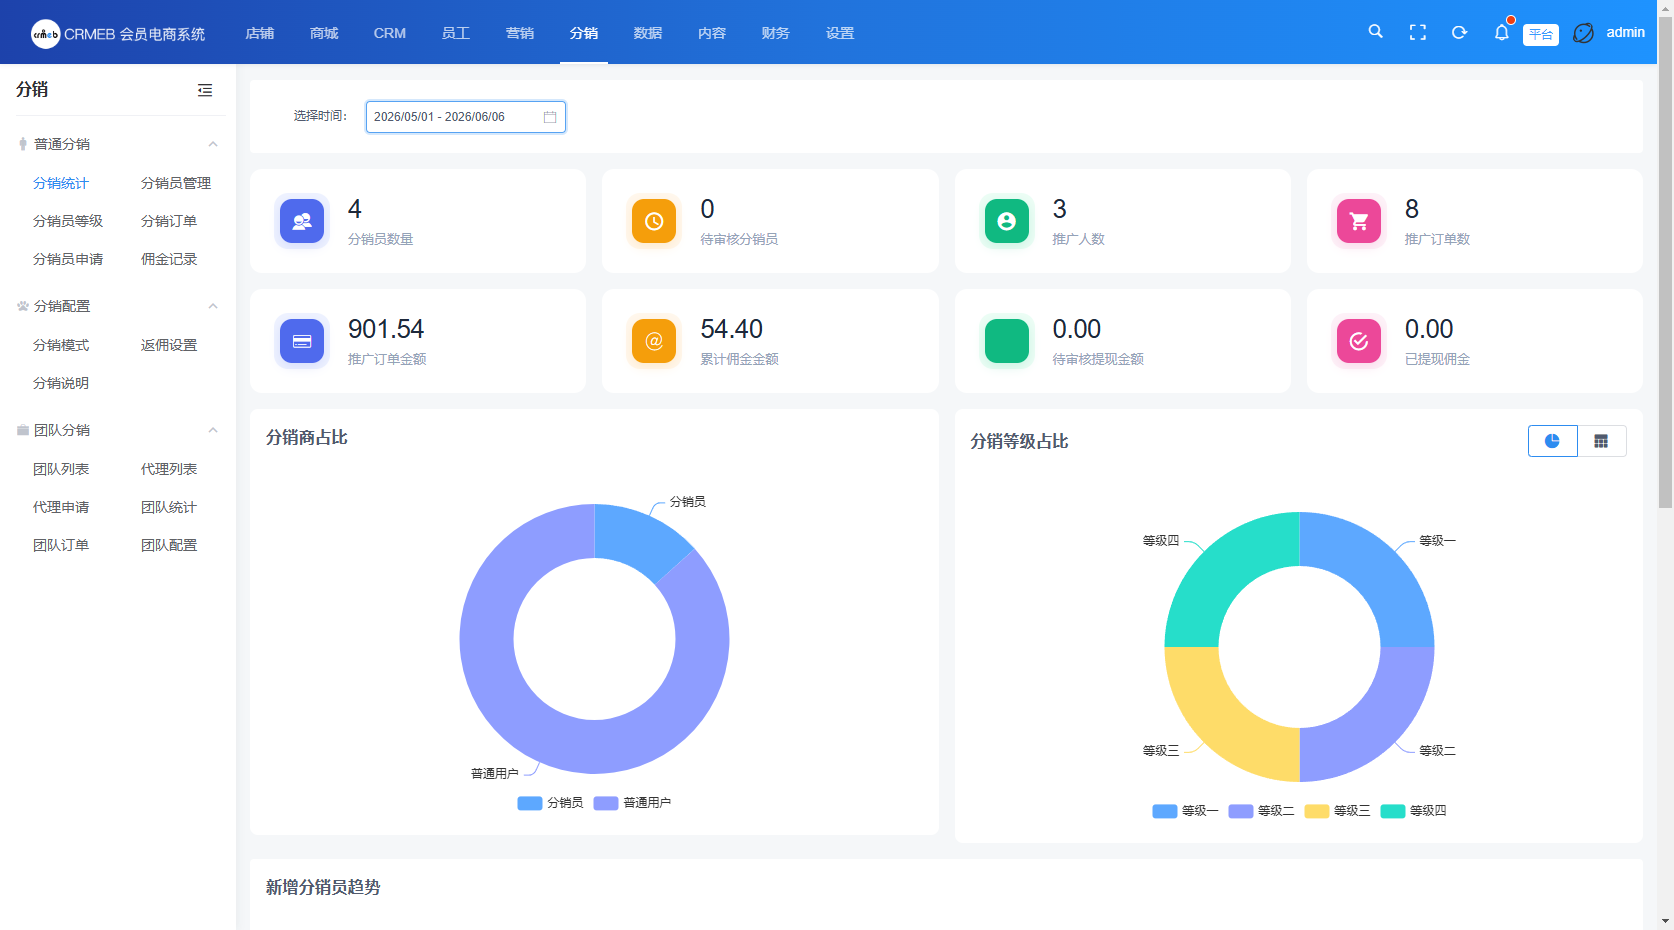Screen dimensions: 1674x930
Task: Click the 分销配置 section icon
Action: 23,306
